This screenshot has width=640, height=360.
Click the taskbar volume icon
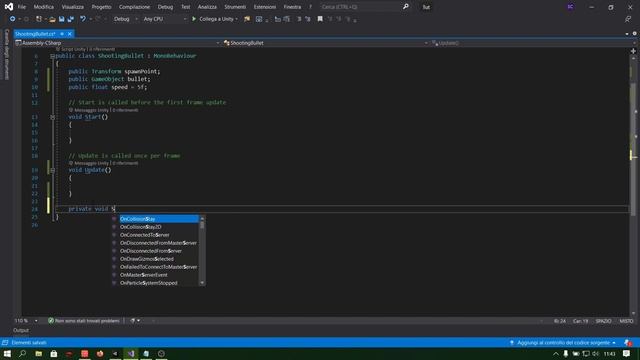tap(596, 353)
